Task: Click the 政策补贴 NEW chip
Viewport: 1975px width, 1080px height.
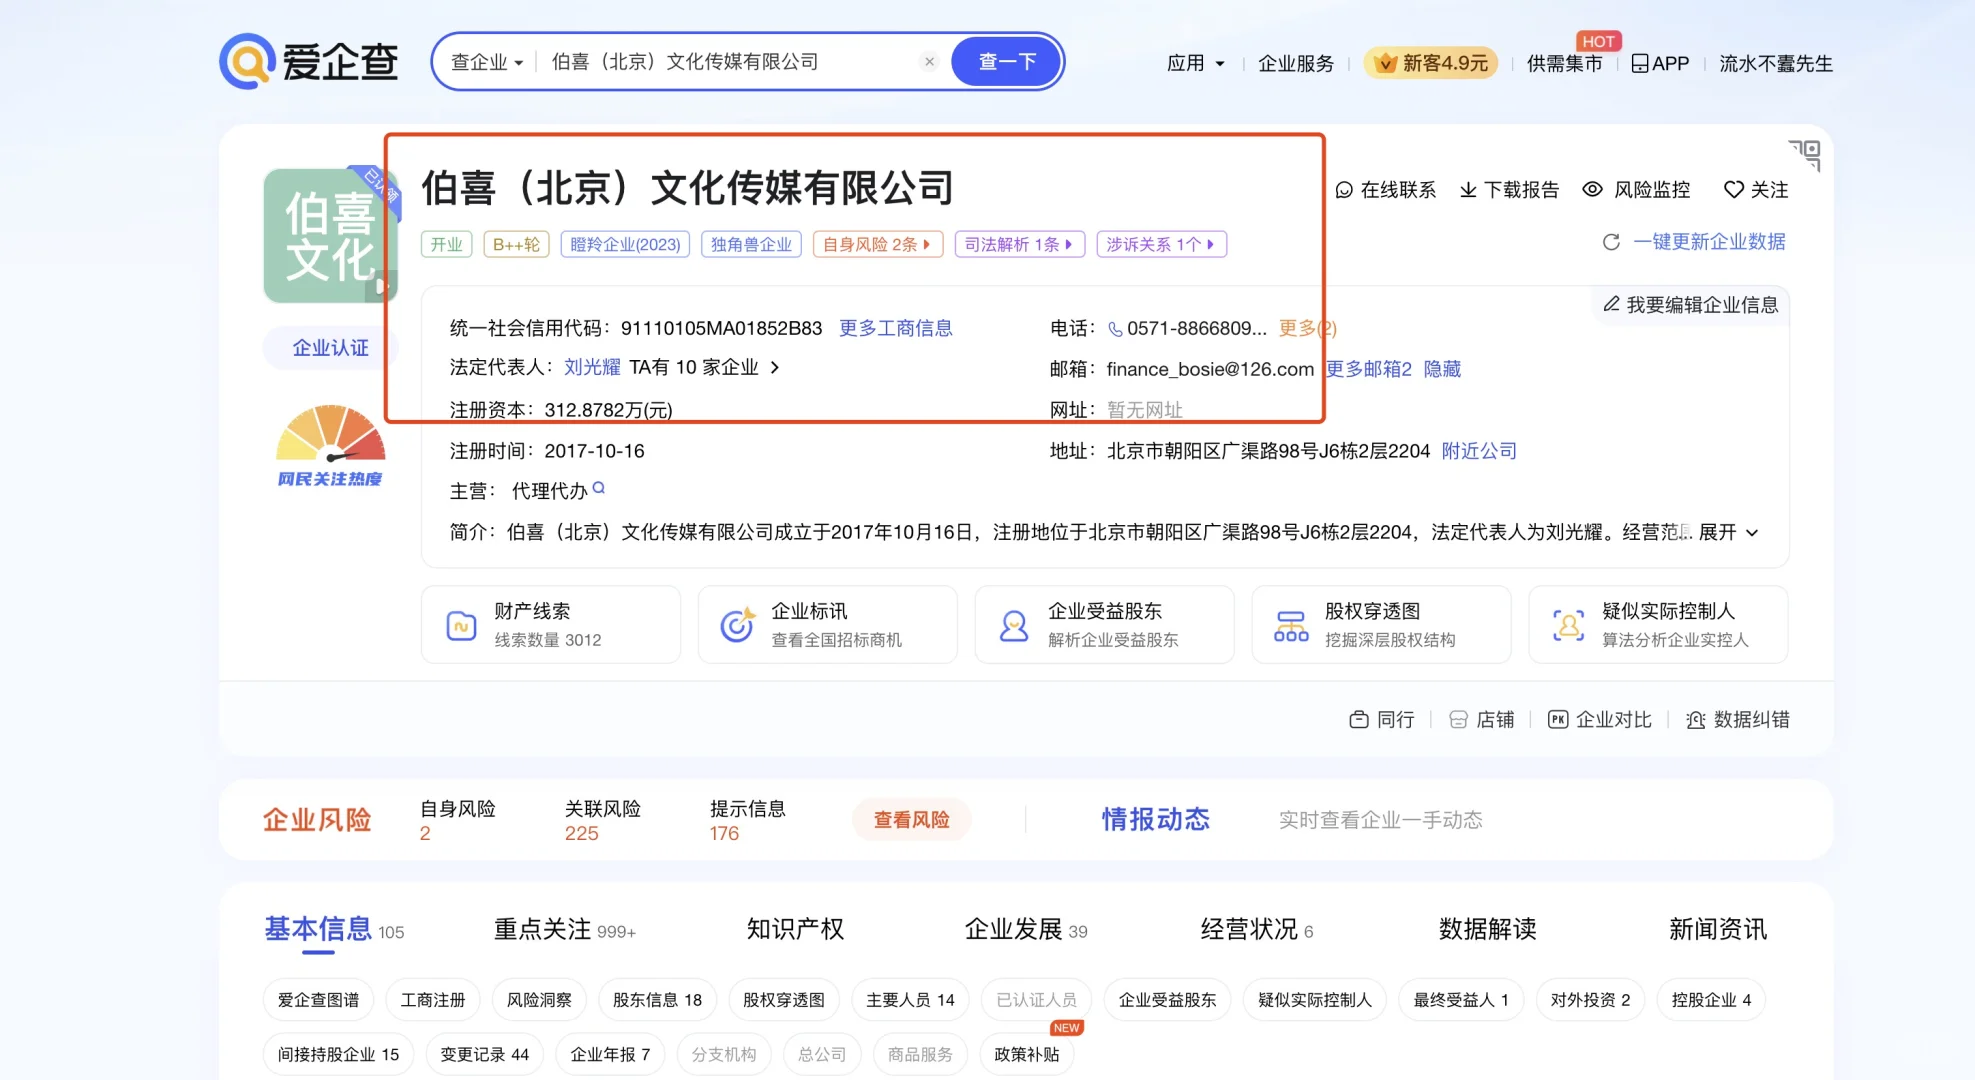Action: click(x=1026, y=1054)
